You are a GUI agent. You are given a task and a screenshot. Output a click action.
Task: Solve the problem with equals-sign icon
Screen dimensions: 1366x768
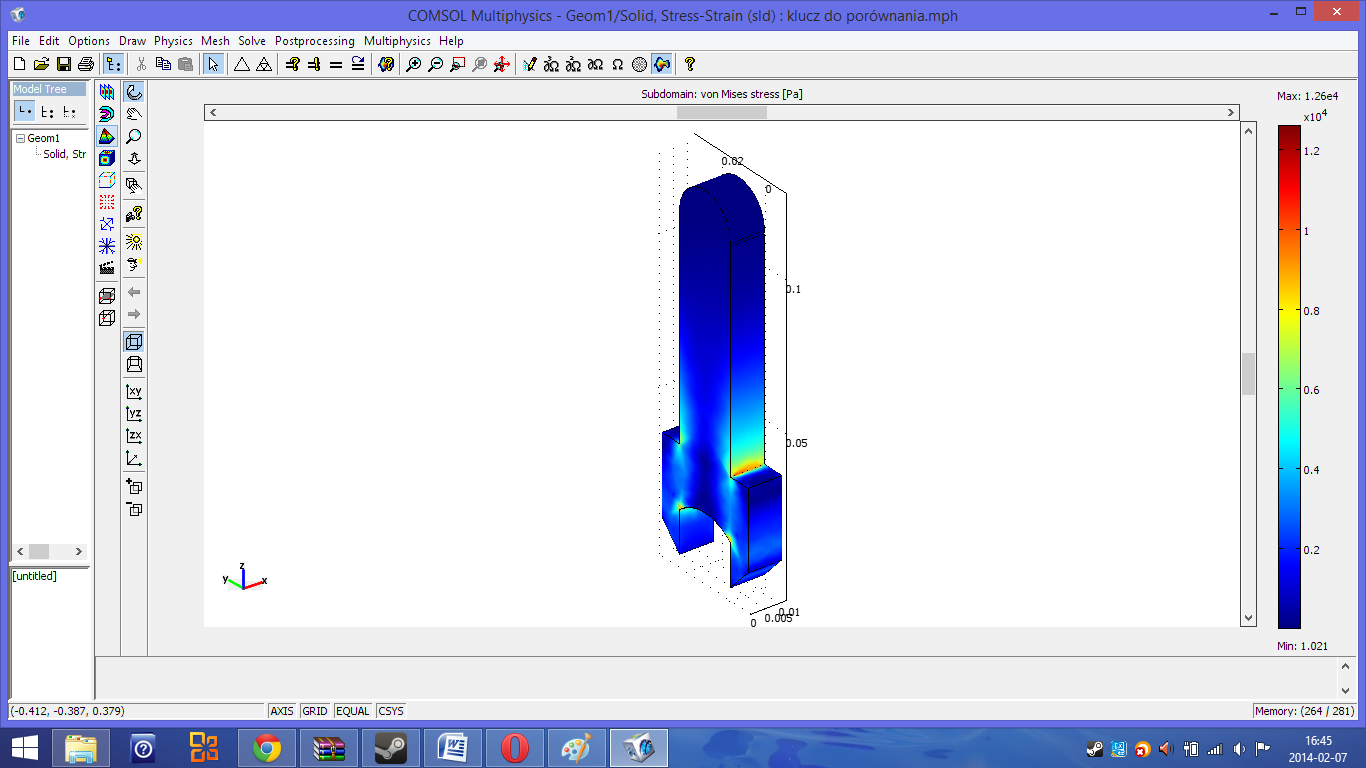coord(336,64)
